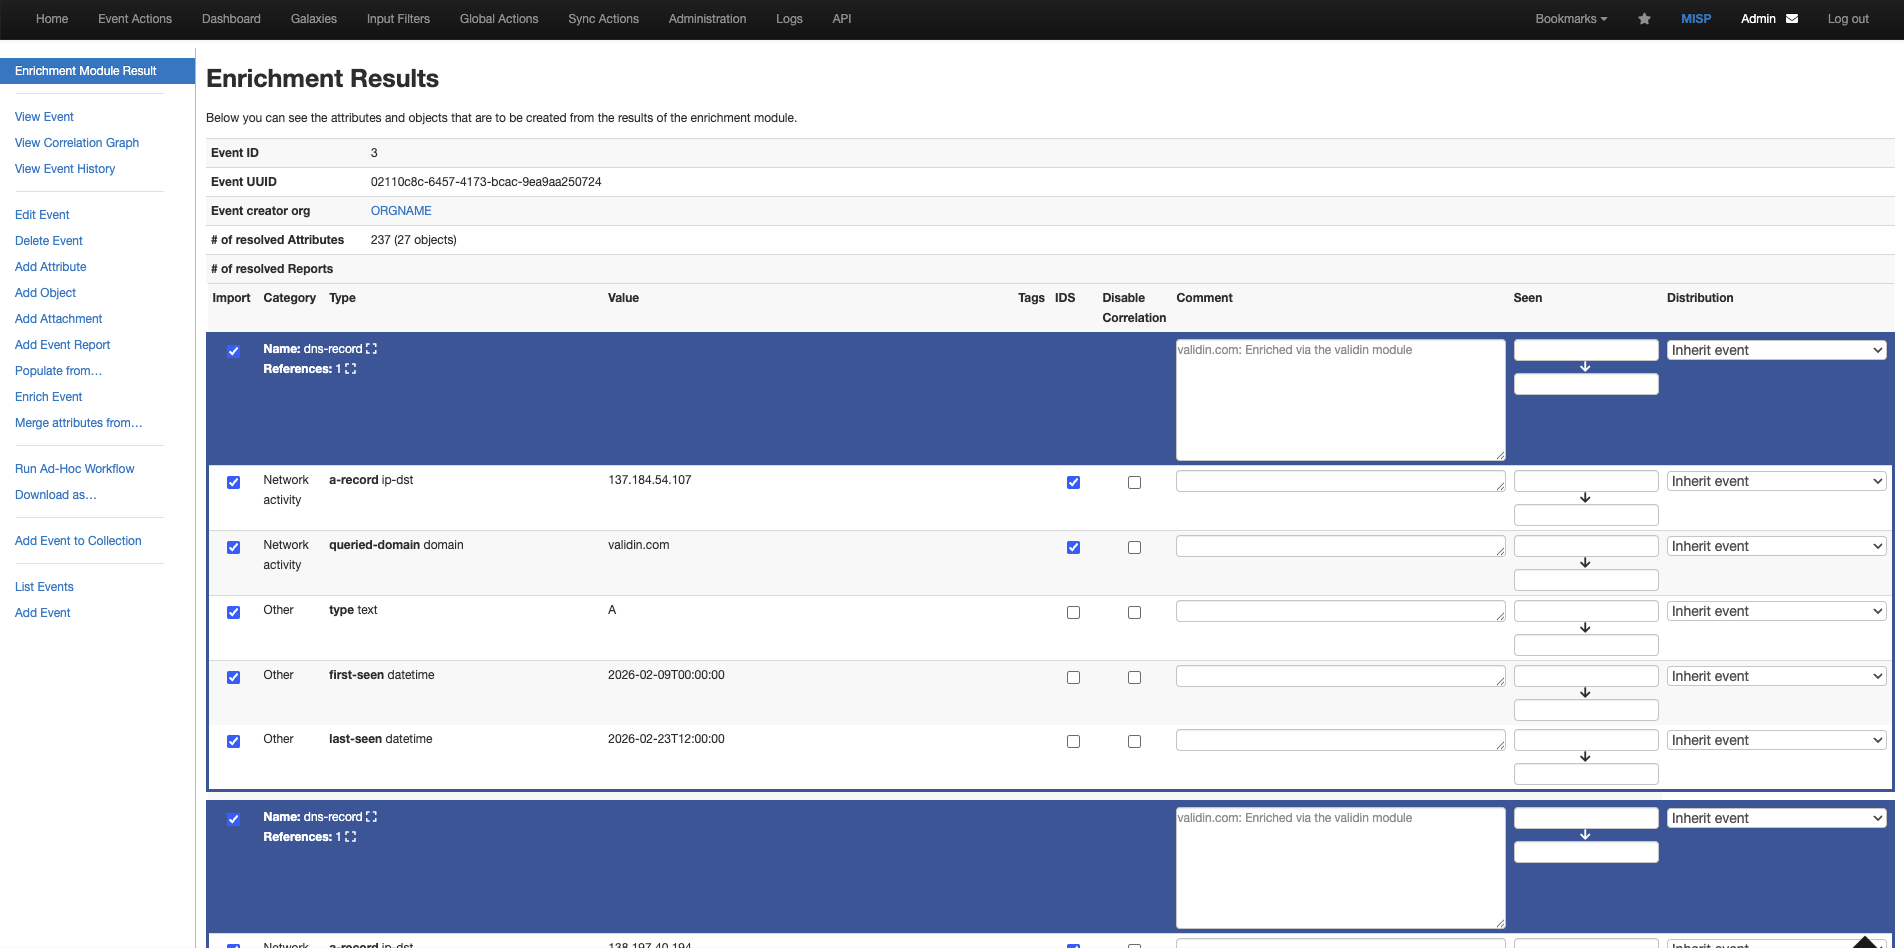Open the Administration menu
Image resolution: width=1904 pixels, height=948 pixels.
click(x=706, y=18)
